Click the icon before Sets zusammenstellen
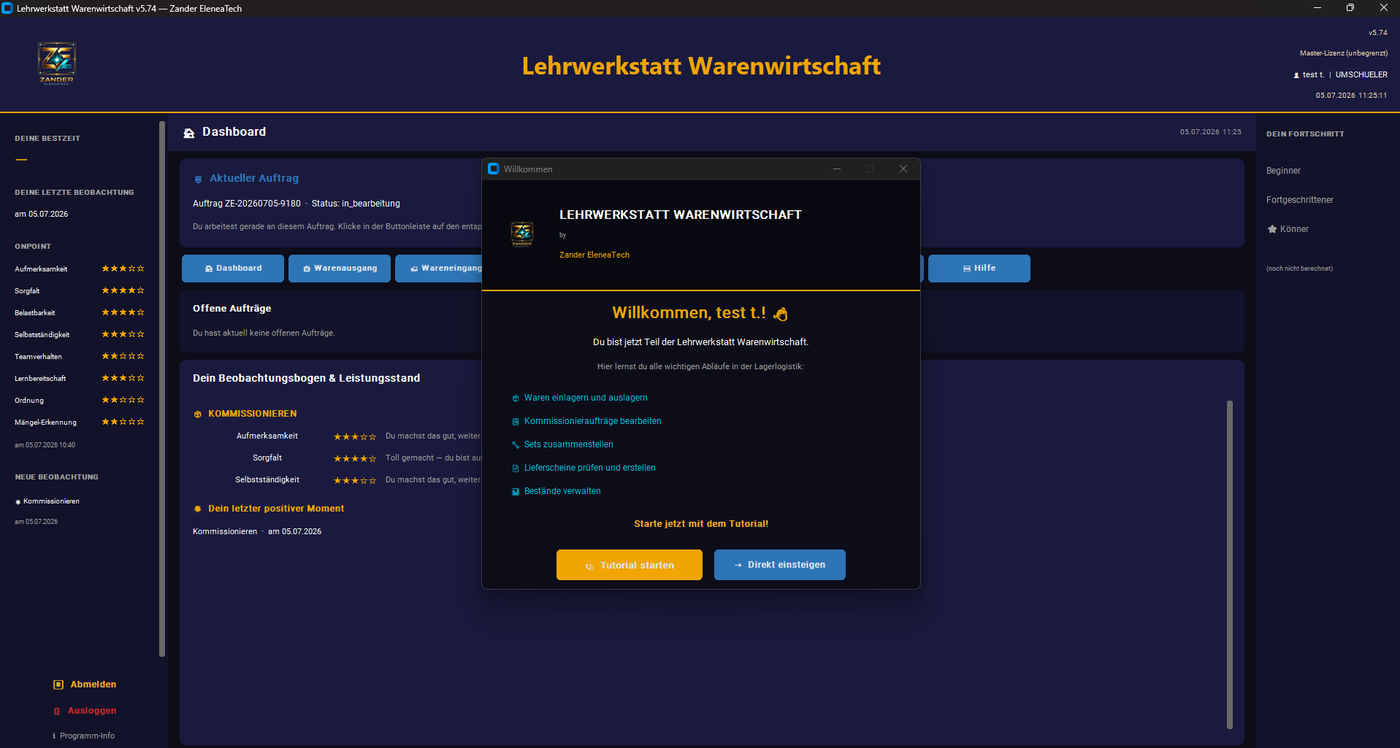 (x=515, y=445)
